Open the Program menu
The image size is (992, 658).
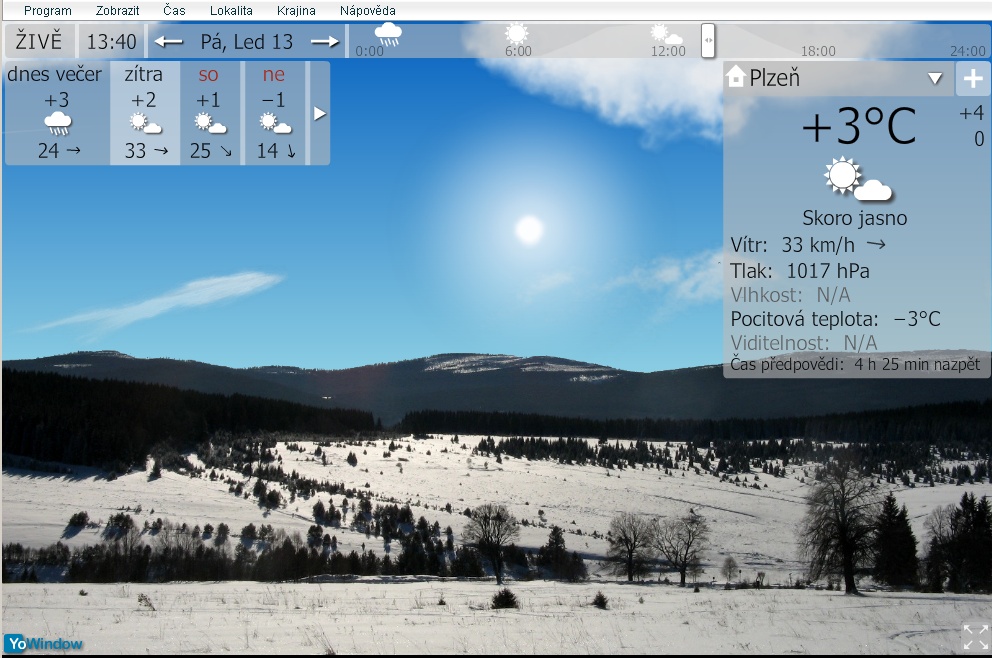pos(47,10)
